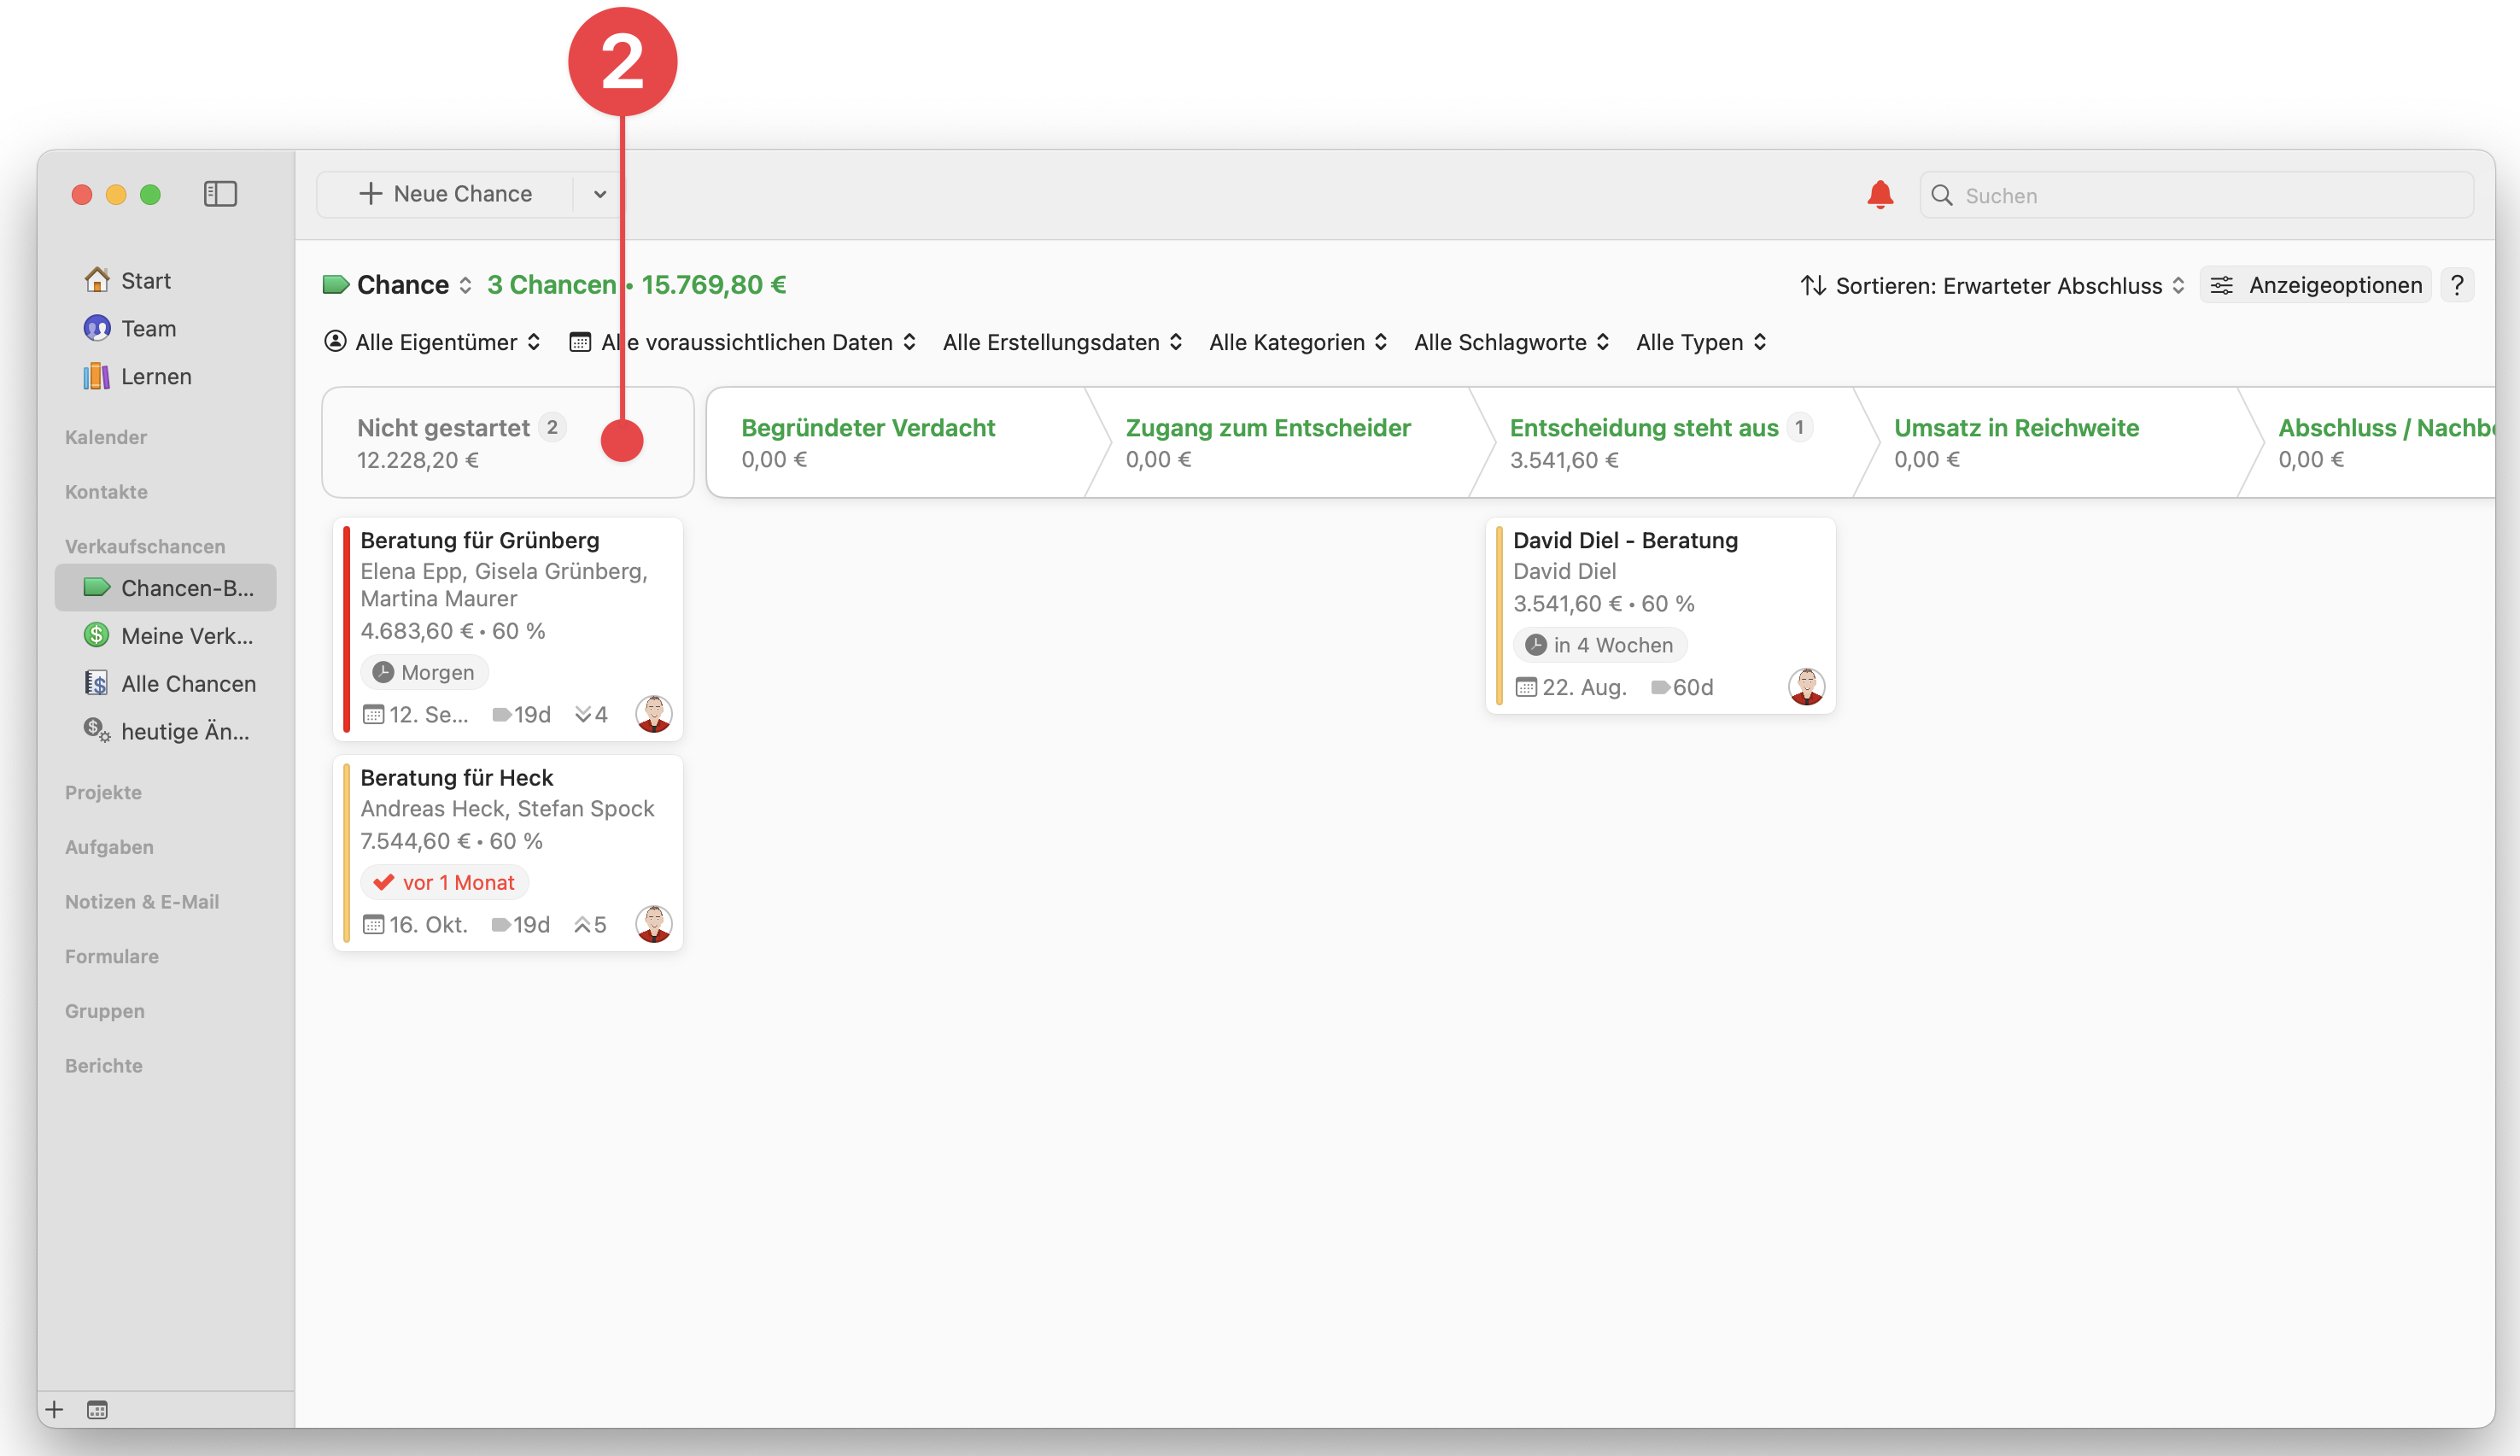Click the 'in 4 Wochen' task pill
This screenshot has height=1456, width=2520.
tap(1599, 645)
